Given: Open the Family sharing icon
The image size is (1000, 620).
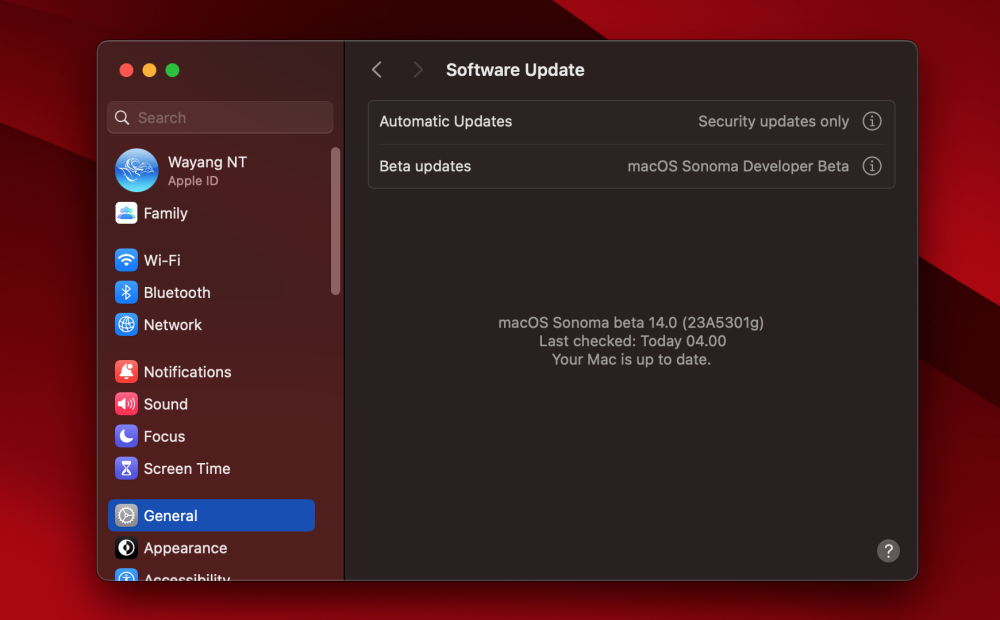Looking at the screenshot, I should point(126,213).
